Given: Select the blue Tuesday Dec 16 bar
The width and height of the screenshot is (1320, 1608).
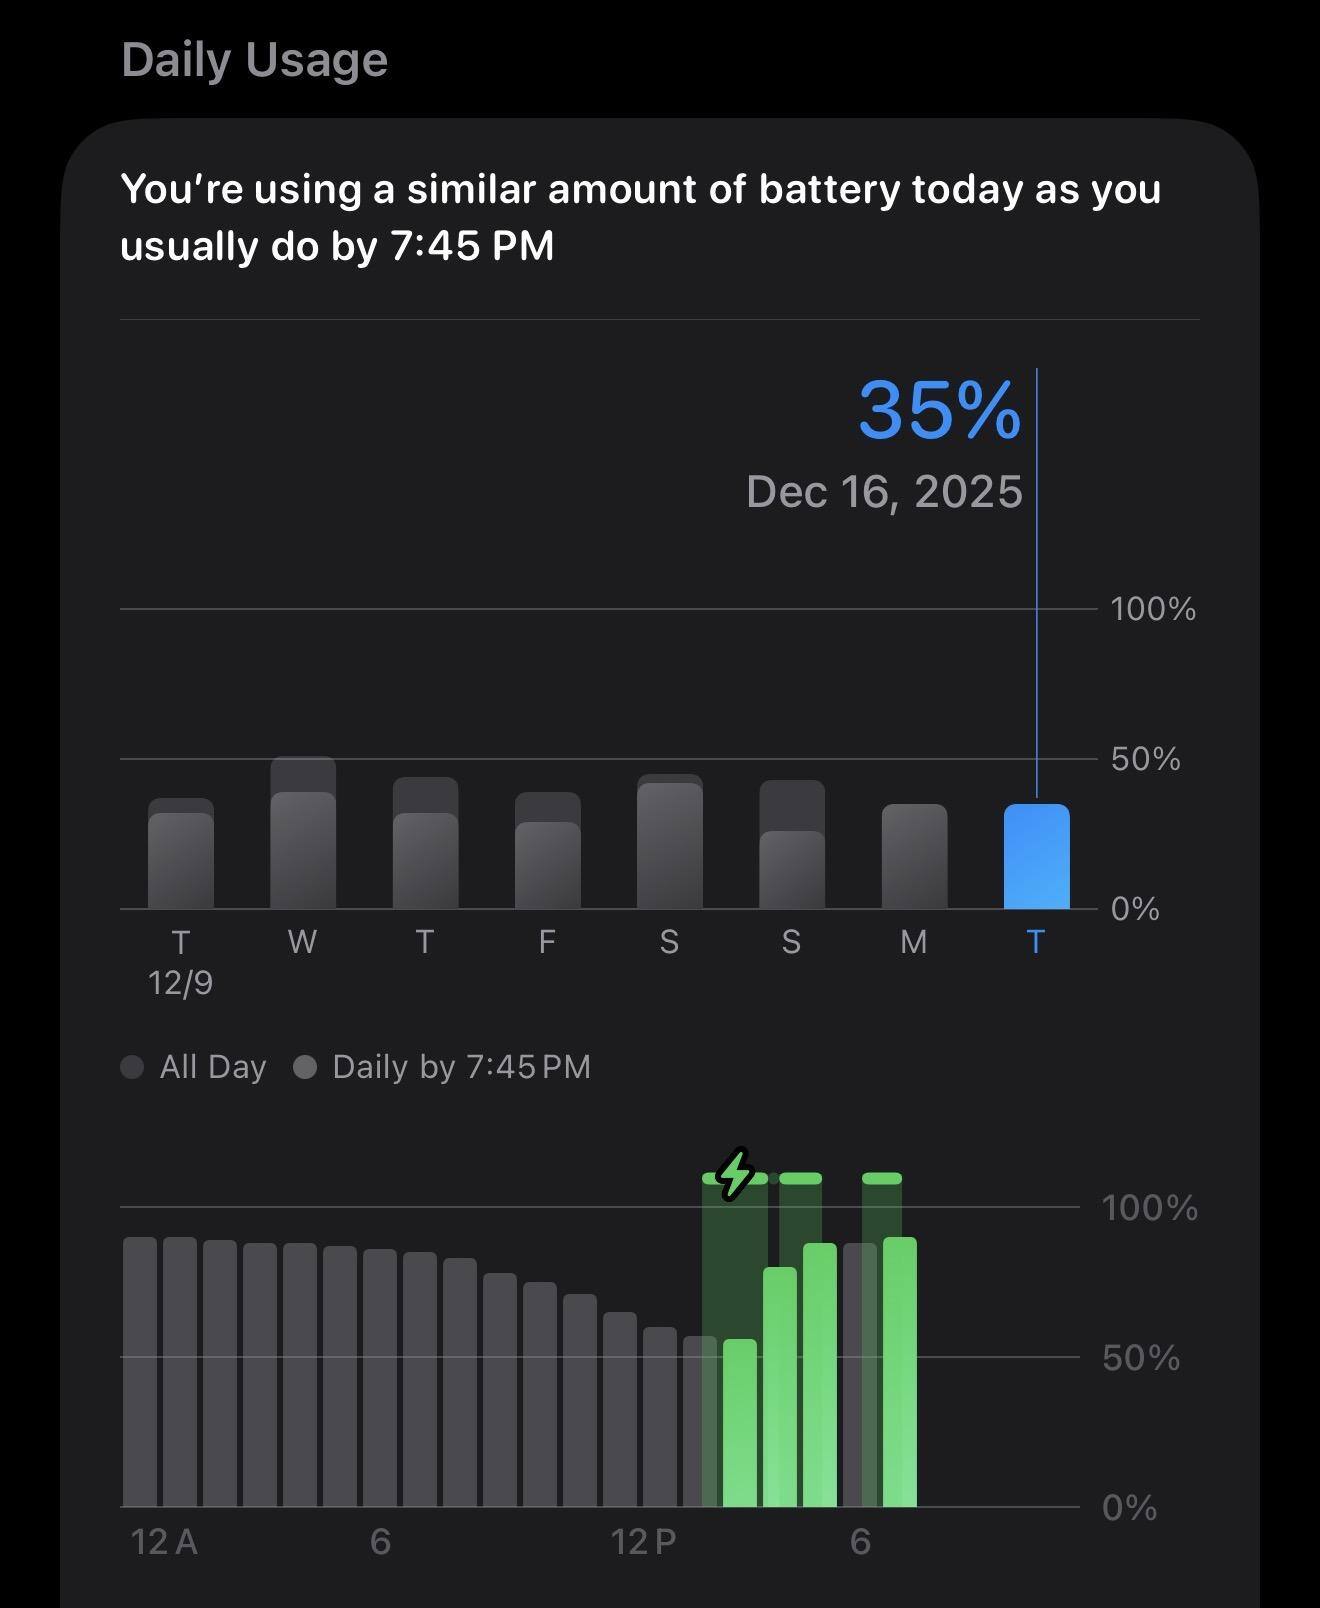Looking at the screenshot, I should point(1036,857).
